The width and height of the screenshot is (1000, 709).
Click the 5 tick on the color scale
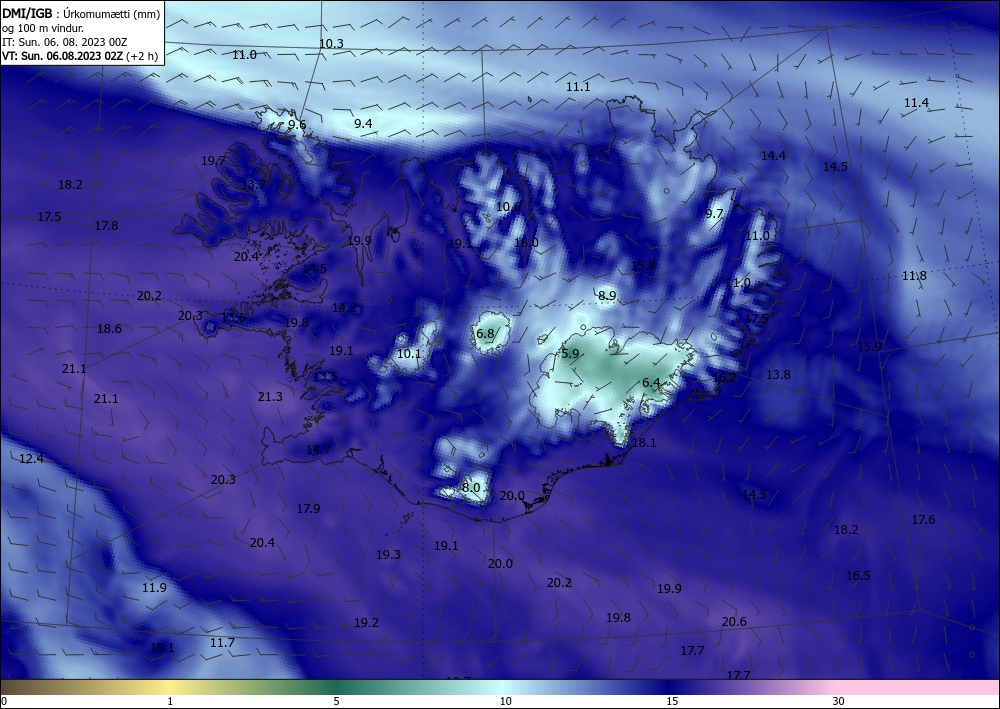click(x=336, y=701)
